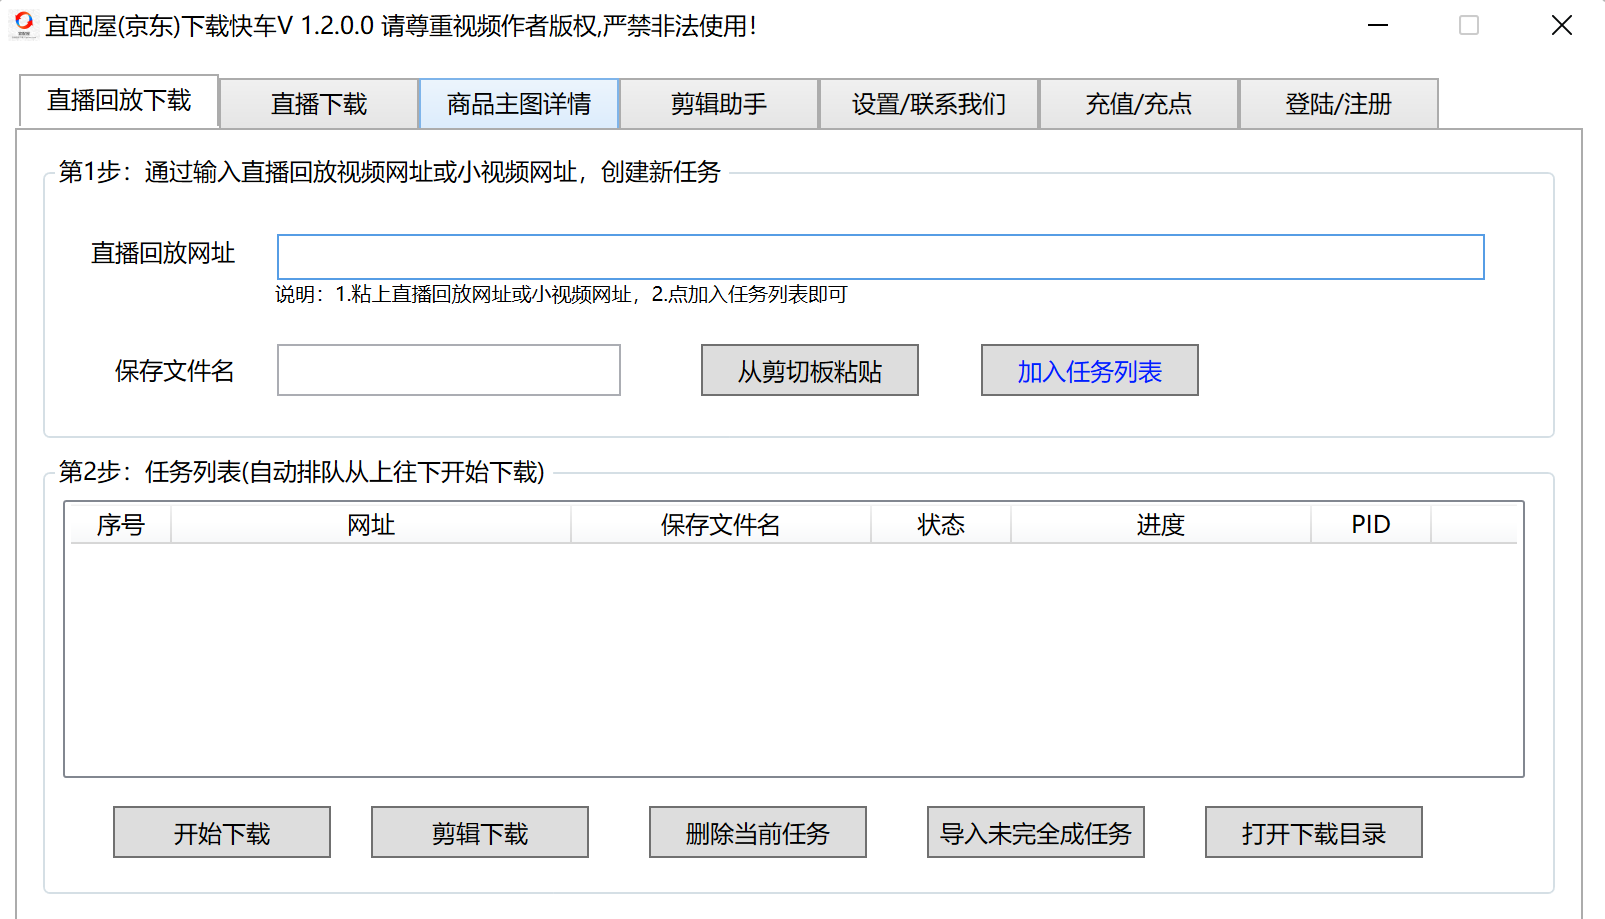Click the app logo icon in title bar
Image resolution: width=1605 pixels, height=919 pixels.
[x=24, y=24]
